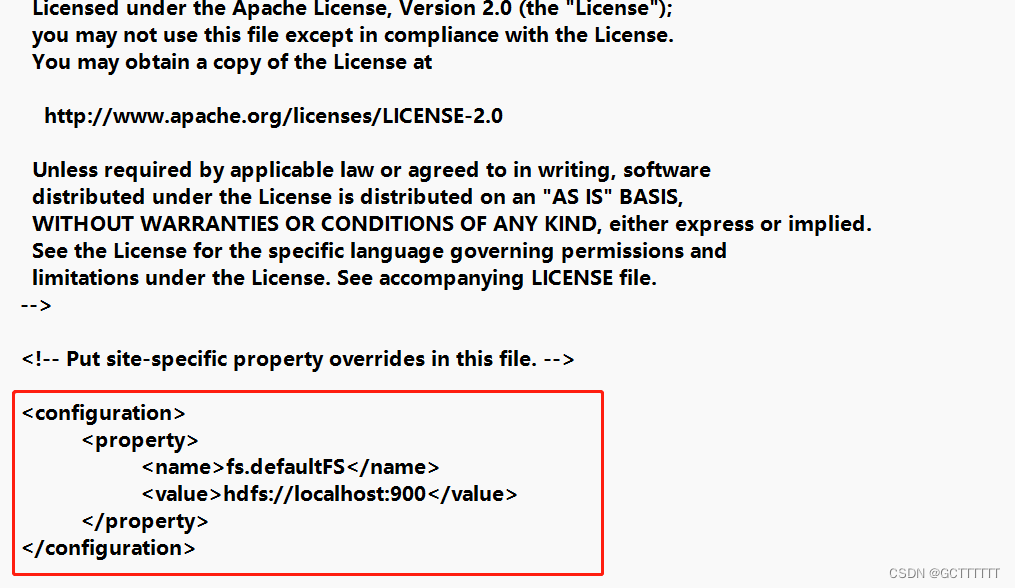This screenshot has height=588, width=1015.
Task: Click the site-specific property overrides comment
Action: [x=298, y=359]
